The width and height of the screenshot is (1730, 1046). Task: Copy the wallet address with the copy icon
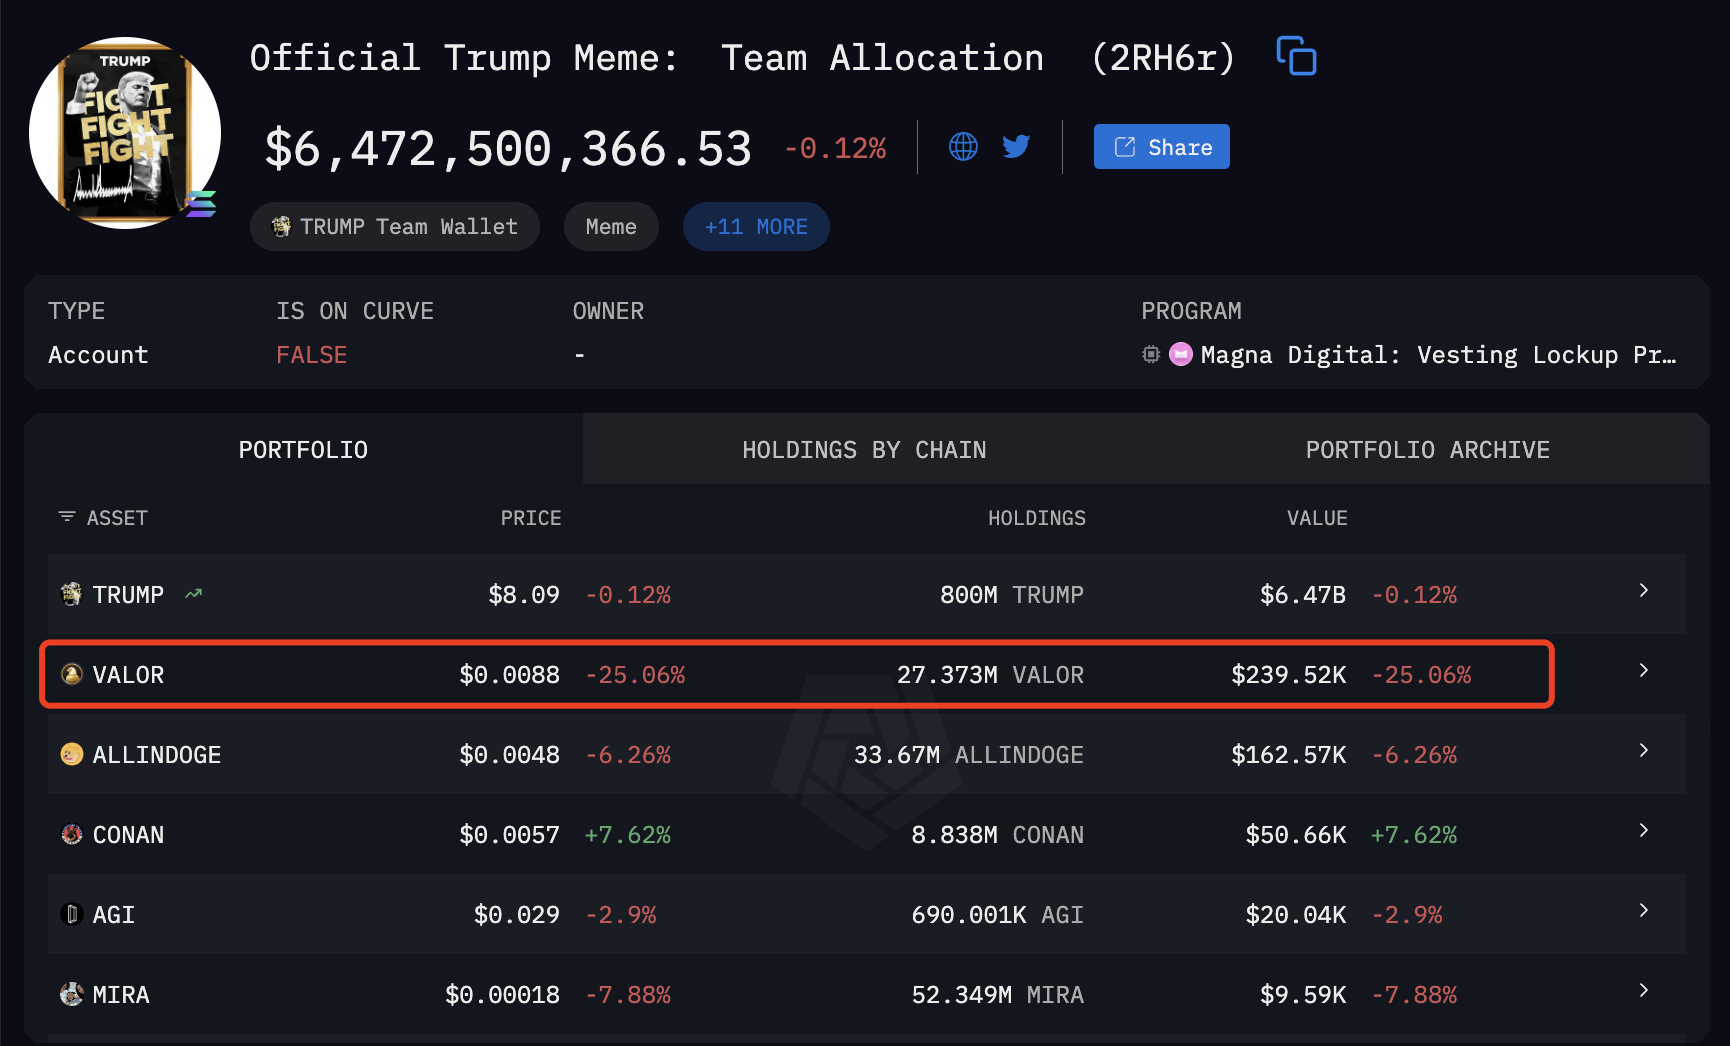pyautogui.click(x=1296, y=56)
